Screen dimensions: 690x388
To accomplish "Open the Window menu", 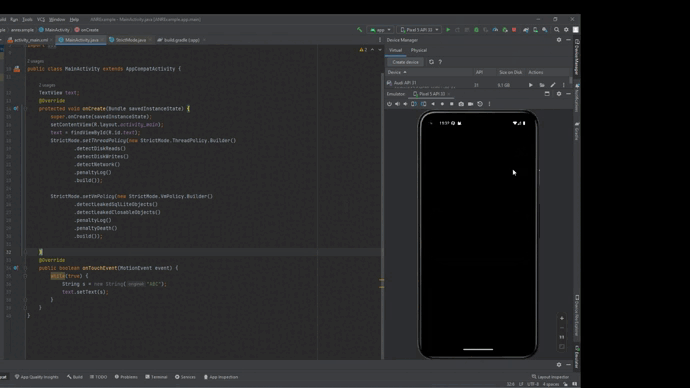I will pyautogui.click(x=57, y=19).
